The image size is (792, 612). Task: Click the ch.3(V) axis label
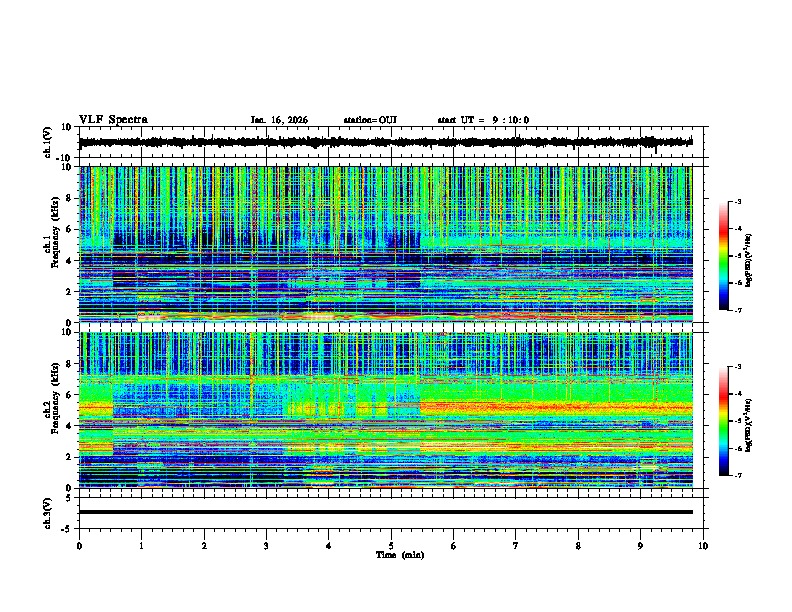coord(48,513)
